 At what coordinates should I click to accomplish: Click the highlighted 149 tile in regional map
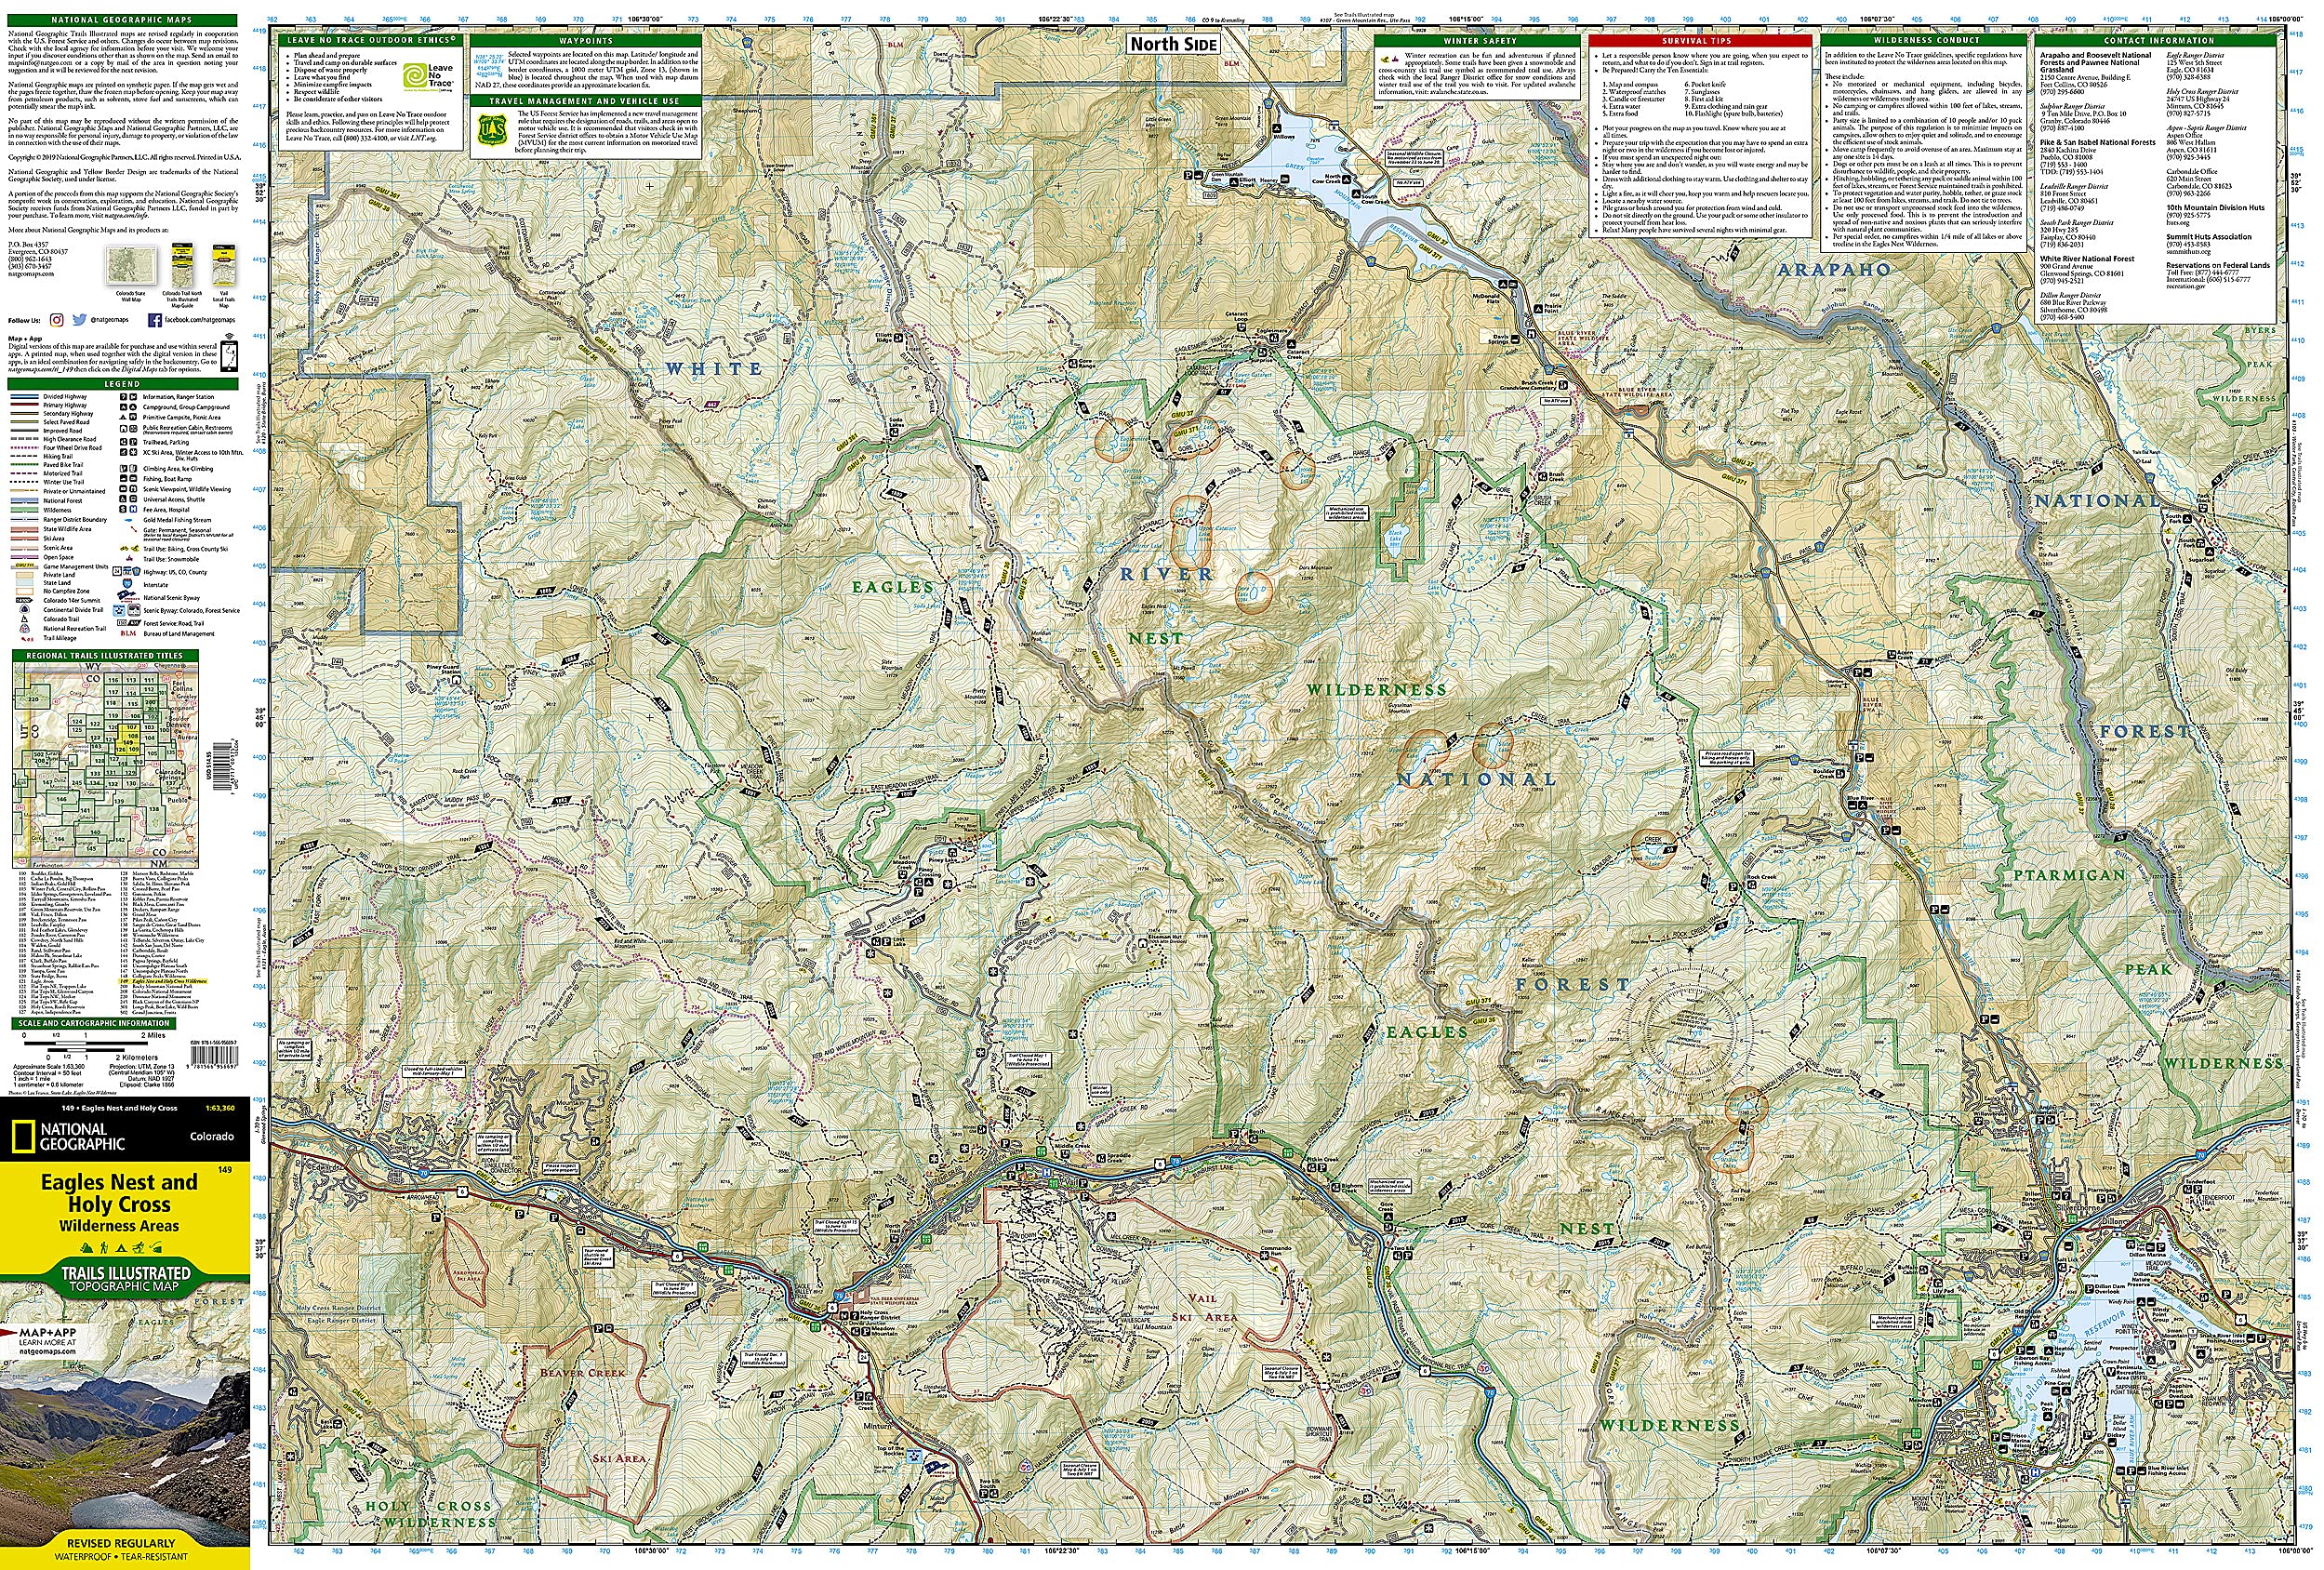[x=129, y=743]
